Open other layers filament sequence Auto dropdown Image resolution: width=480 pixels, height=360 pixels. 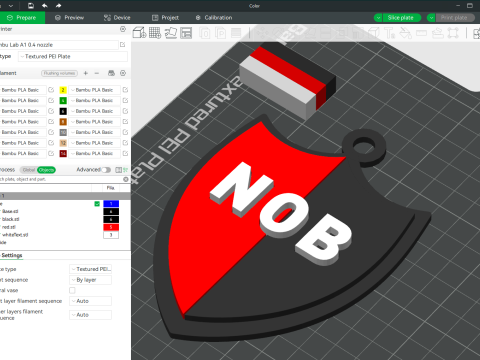(90, 315)
